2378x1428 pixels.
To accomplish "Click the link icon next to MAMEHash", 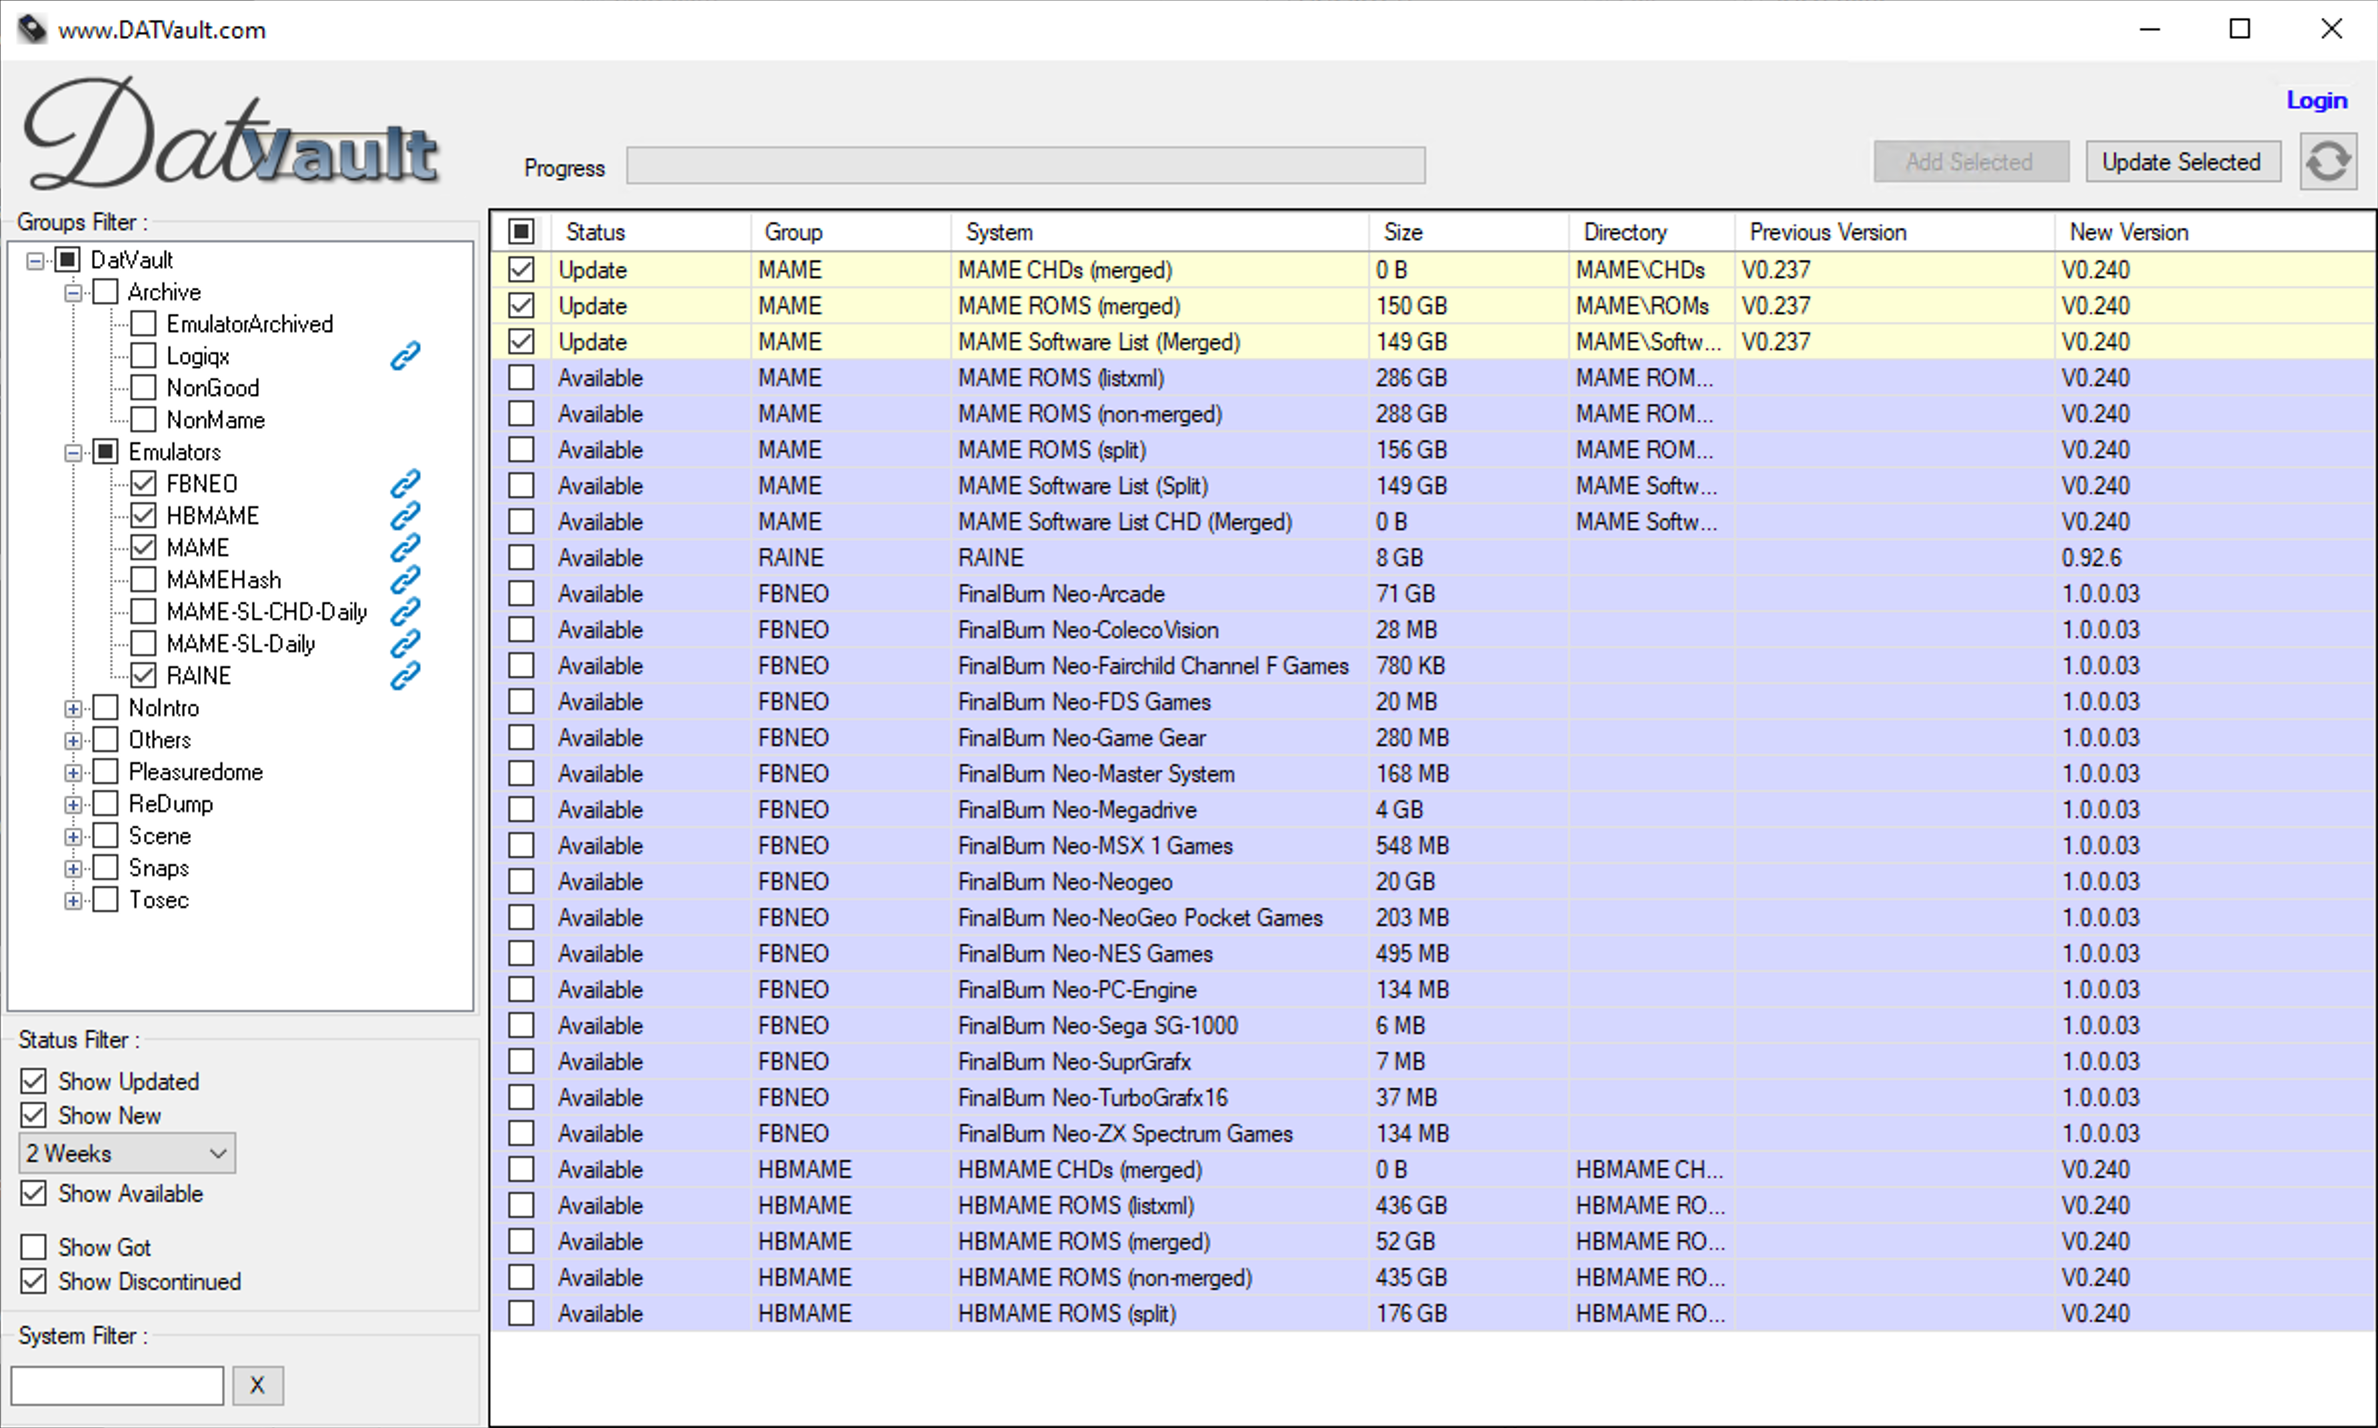I will (405, 580).
